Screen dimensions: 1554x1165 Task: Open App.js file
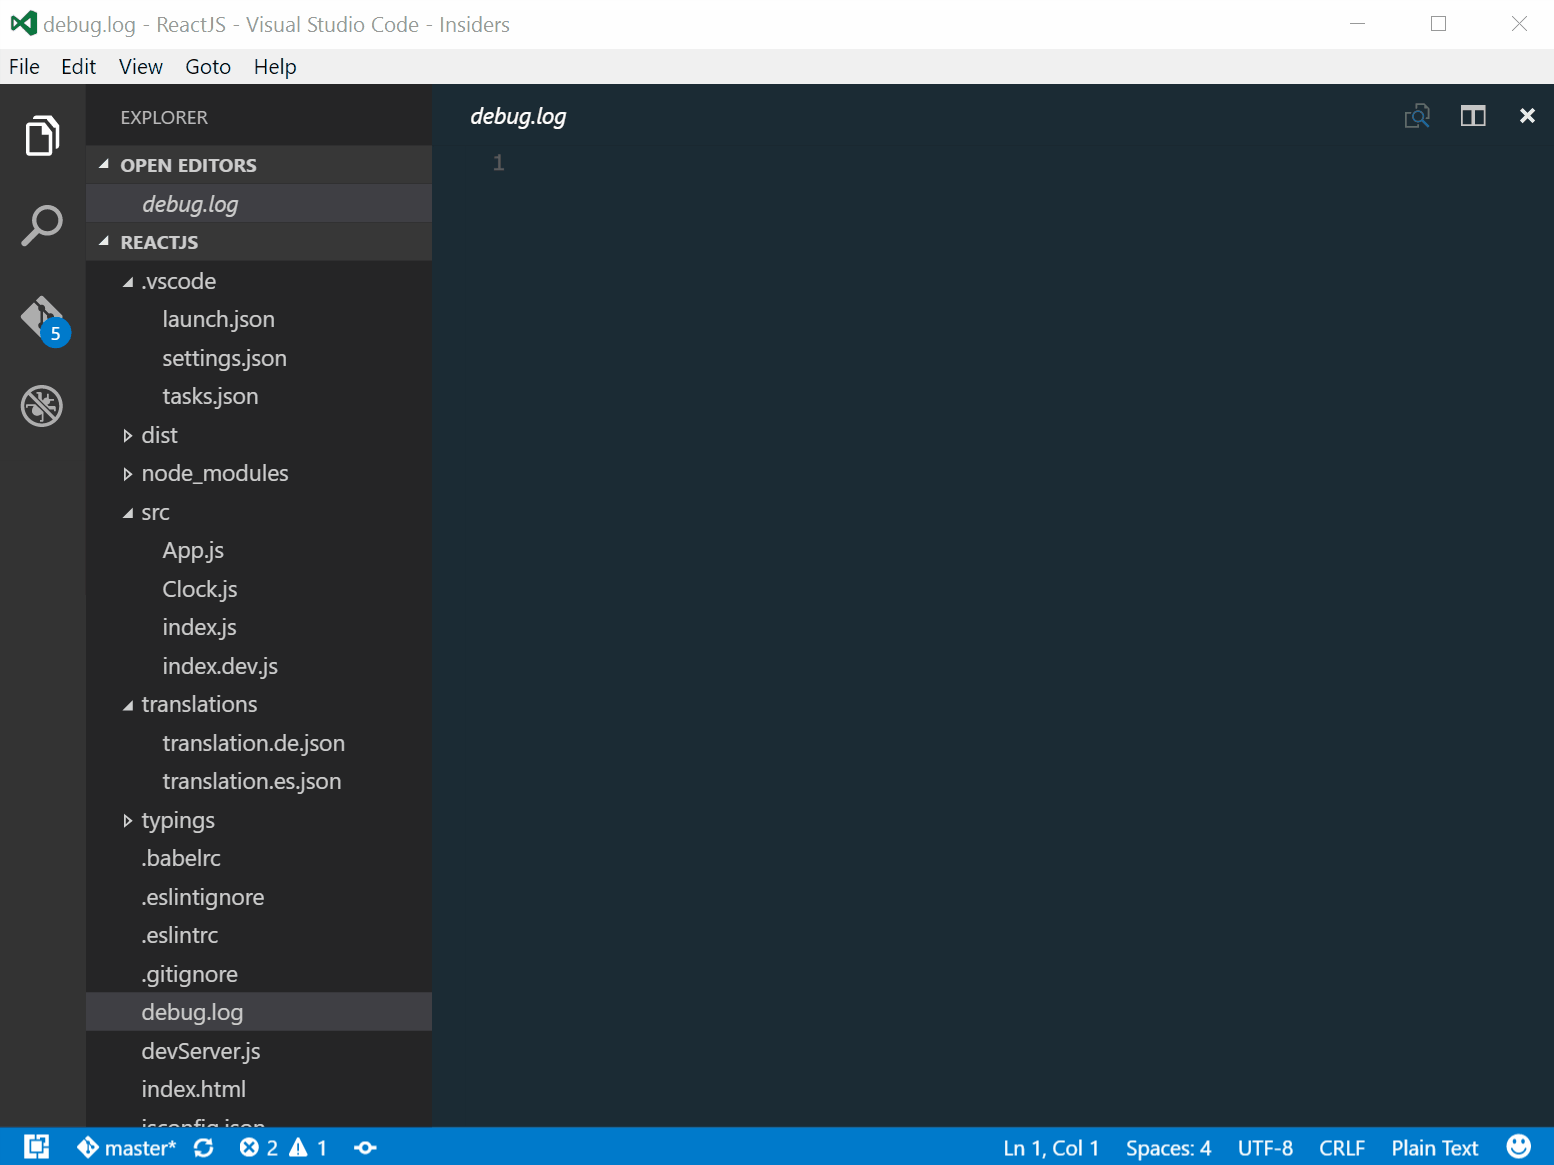point(259,550)
